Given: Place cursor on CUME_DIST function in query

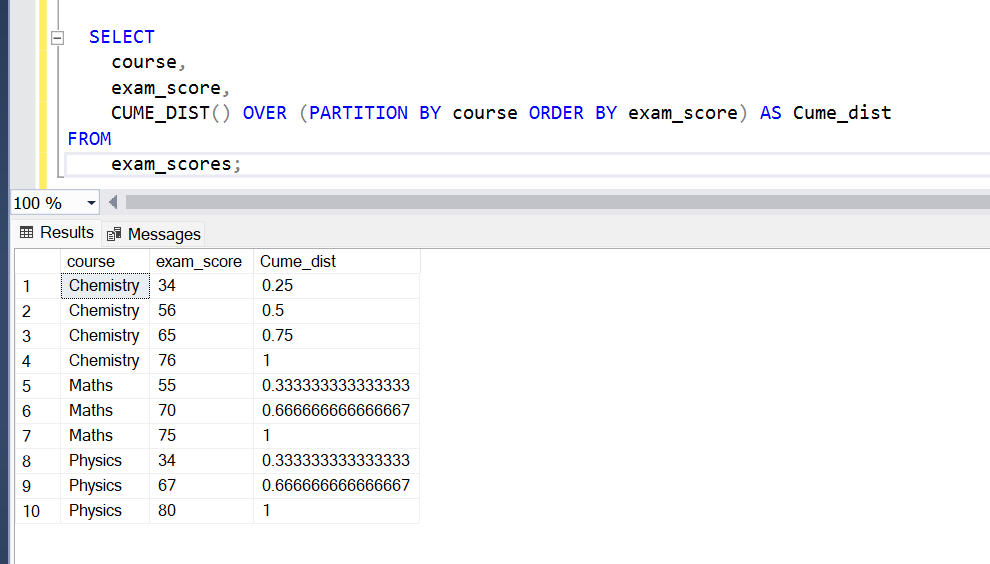Looking at the screenshot, I should [x=160, y=113].
